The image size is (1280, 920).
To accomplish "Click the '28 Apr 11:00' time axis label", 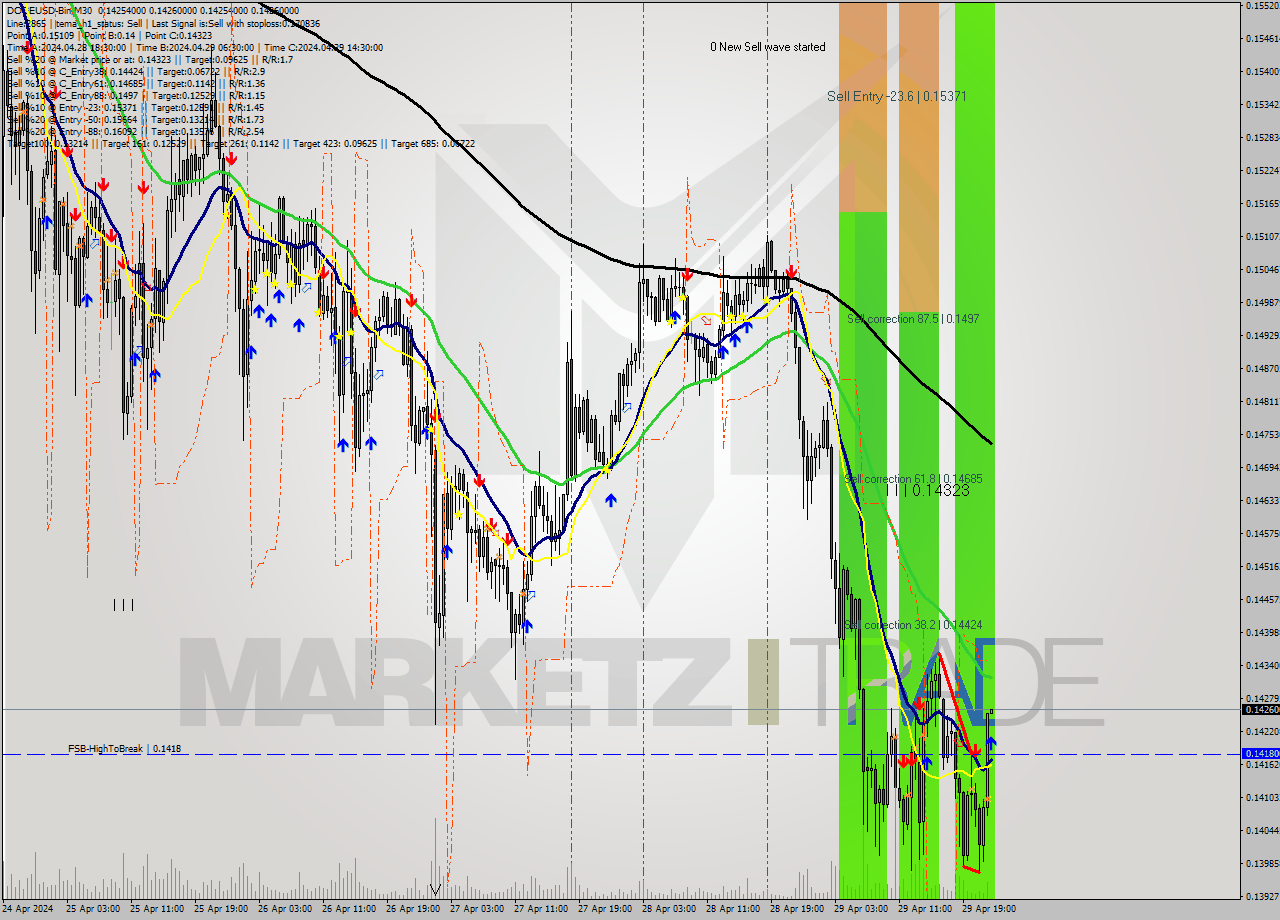I will 733,909.
